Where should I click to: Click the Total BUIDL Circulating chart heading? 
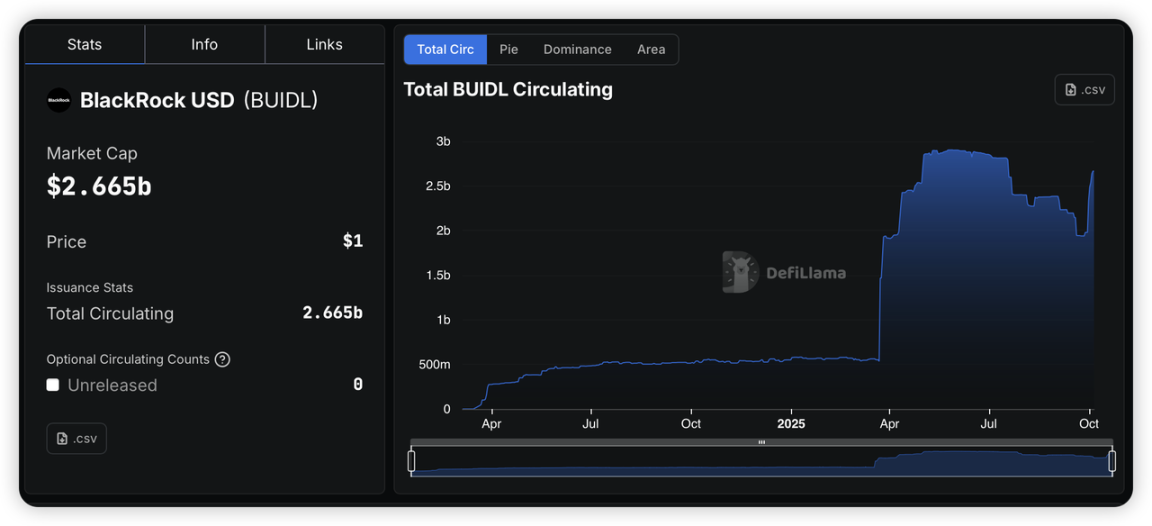click(508, 89)
